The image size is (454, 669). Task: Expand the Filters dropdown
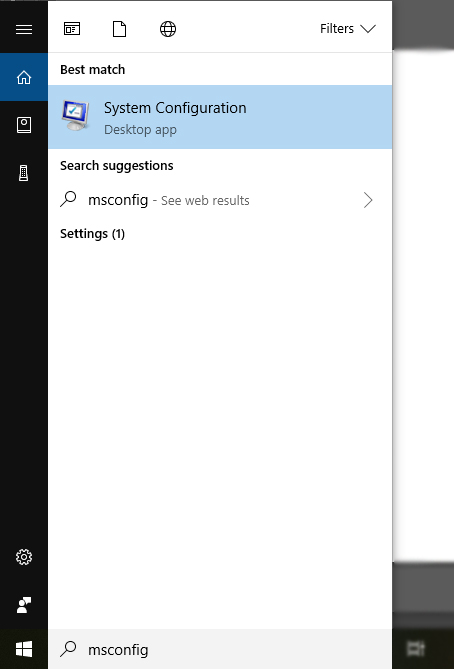pos(348,29)
